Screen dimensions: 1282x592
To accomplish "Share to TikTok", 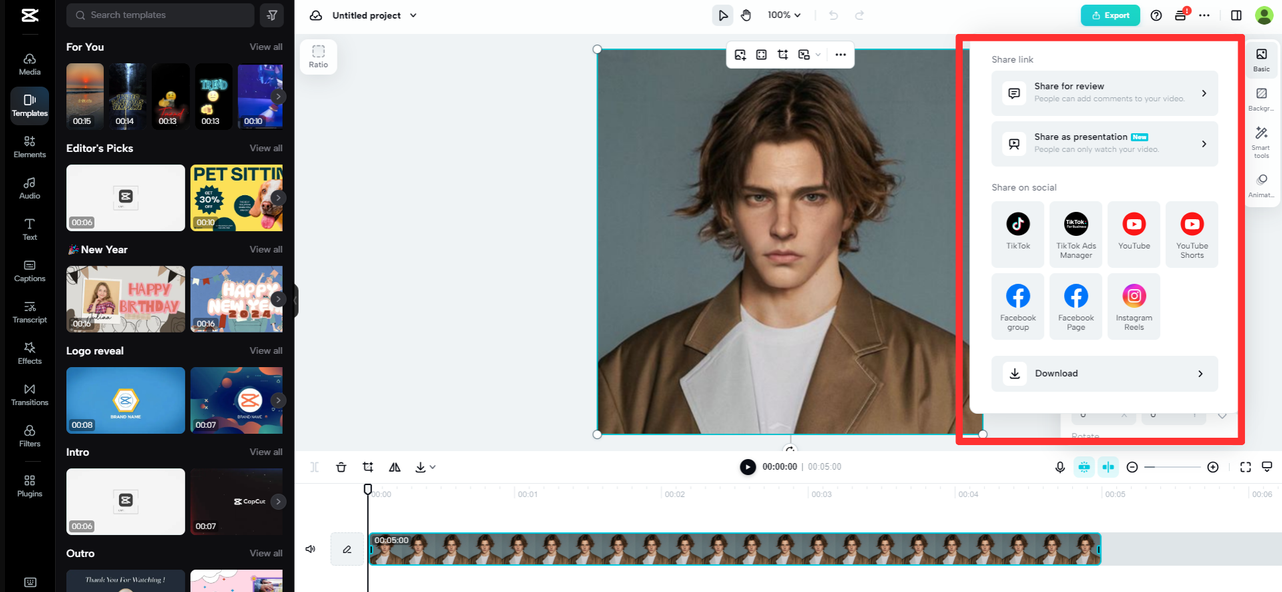I will 1018,234.
